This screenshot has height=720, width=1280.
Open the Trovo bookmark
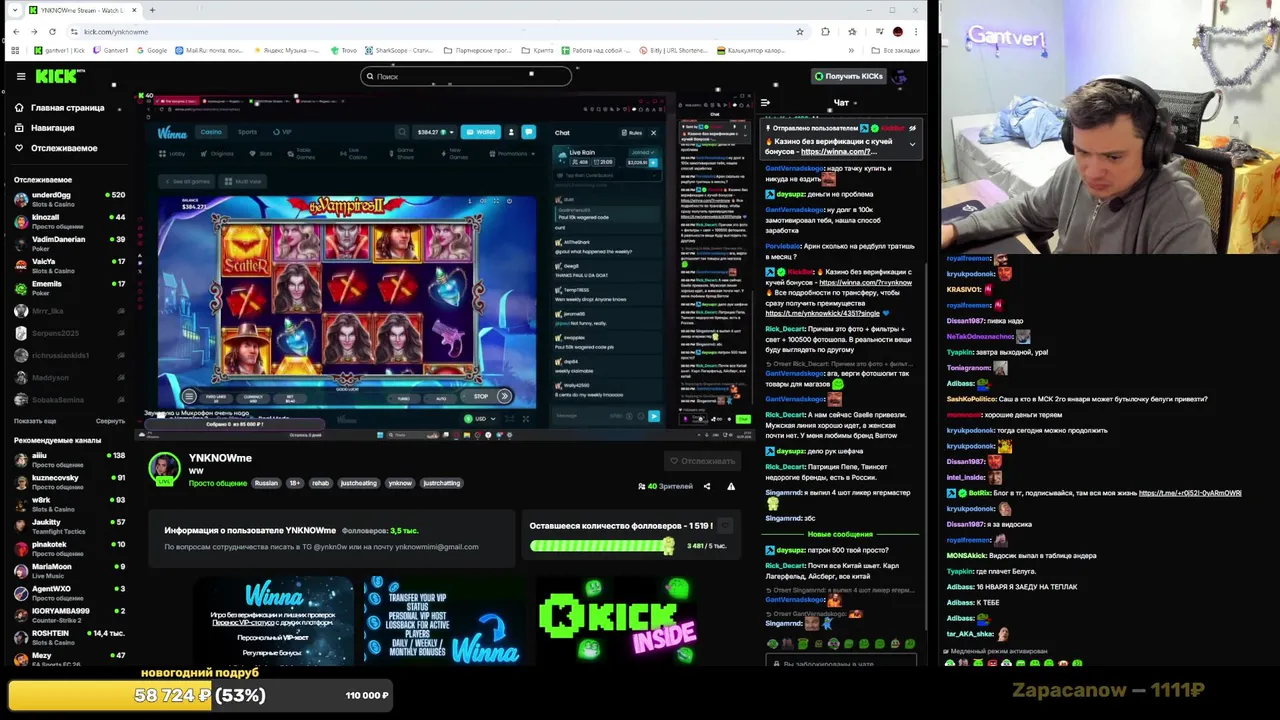point(343,50)
